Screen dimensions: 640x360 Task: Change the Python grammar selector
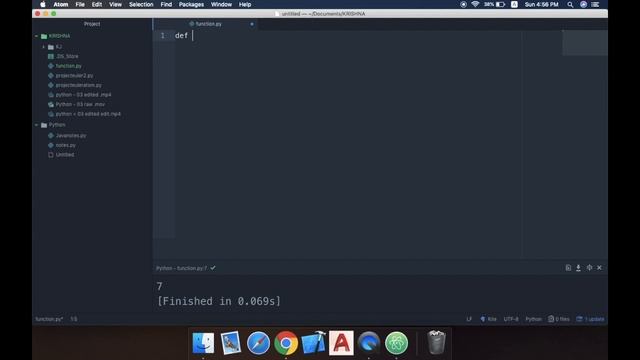533,319
